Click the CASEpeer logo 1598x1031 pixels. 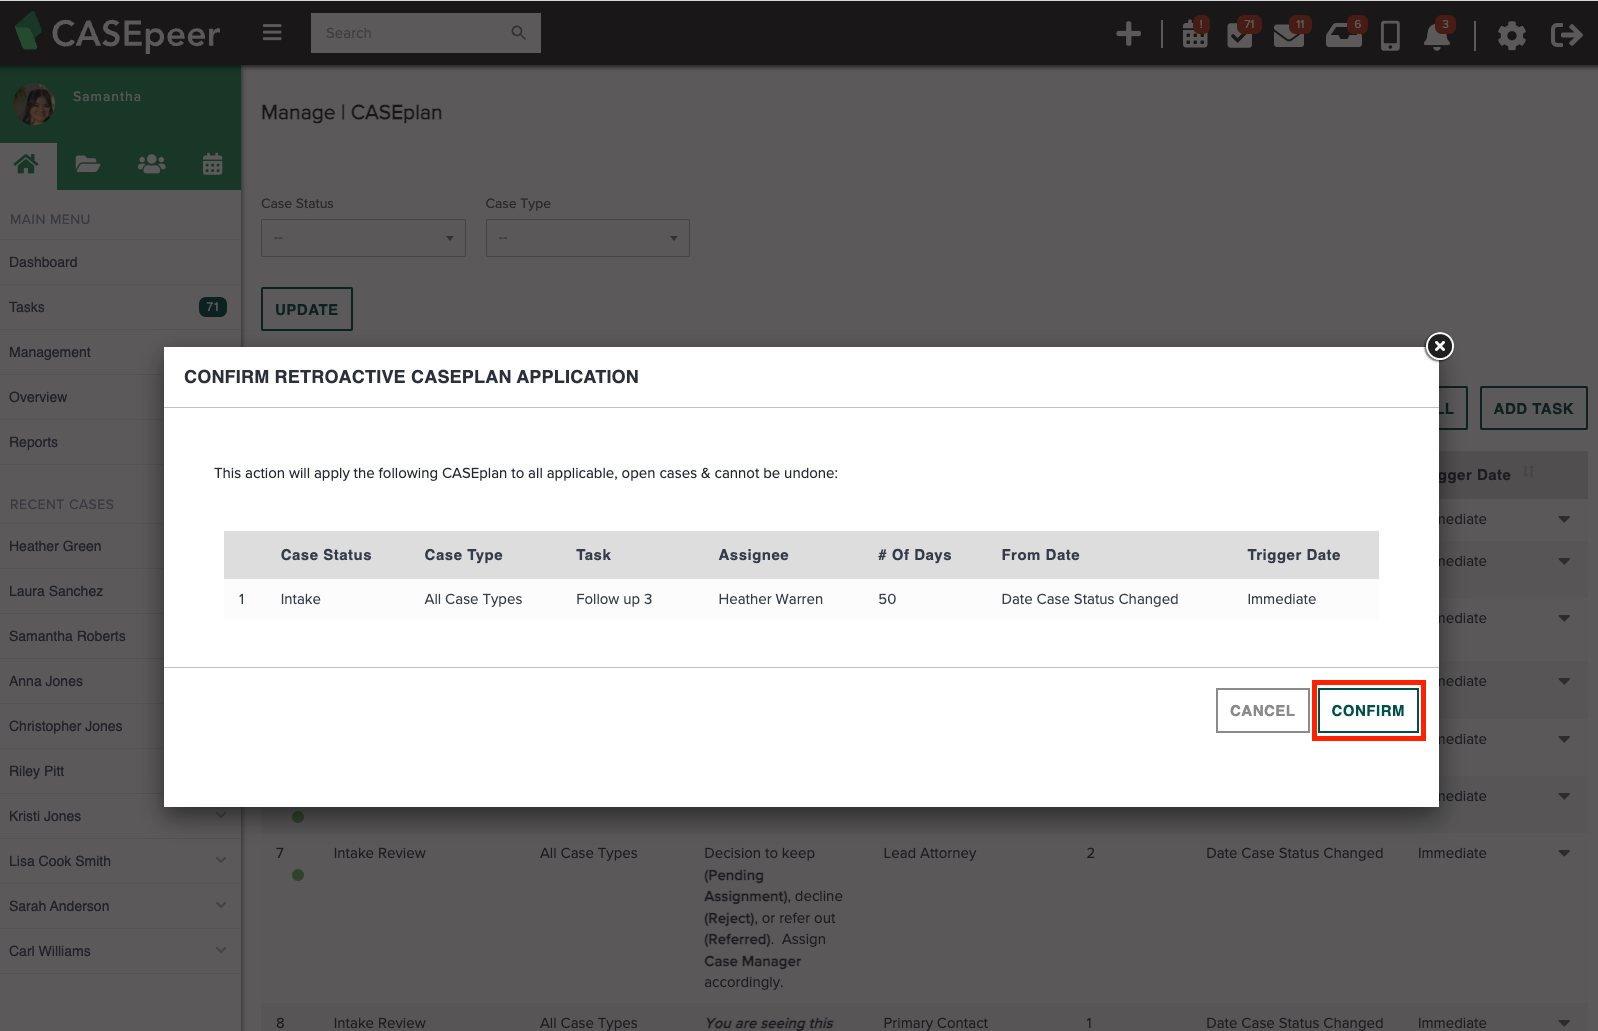tap(118, 33)
